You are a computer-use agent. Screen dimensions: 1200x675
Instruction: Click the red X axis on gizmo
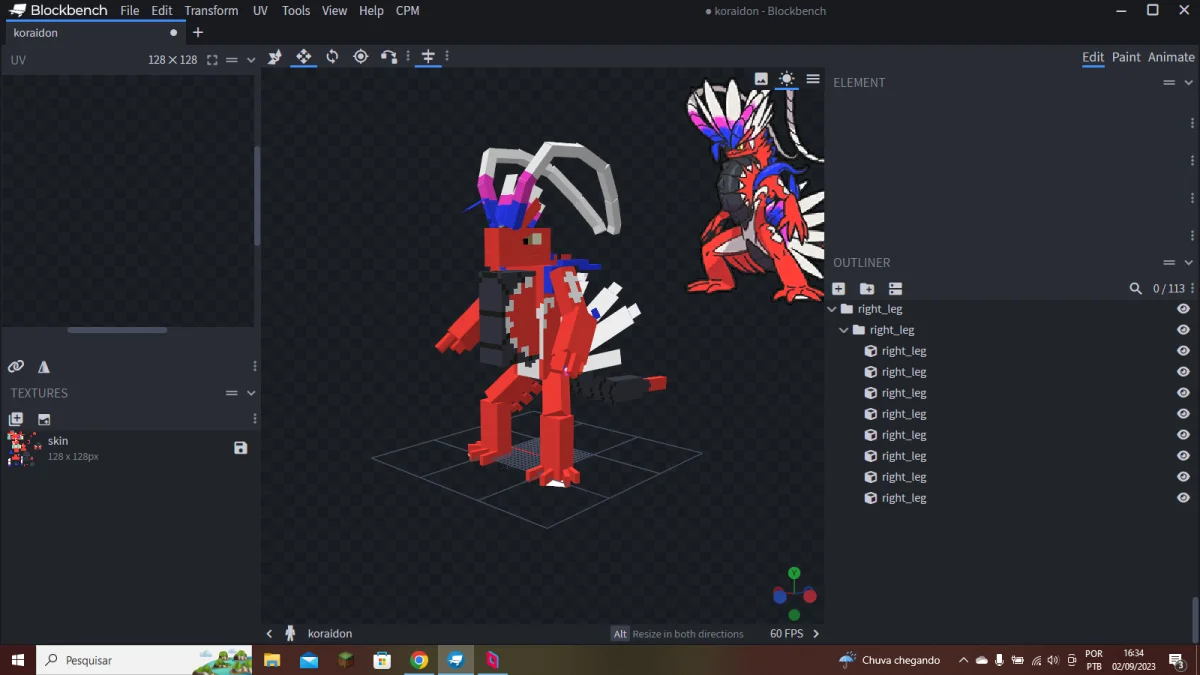[810, 596]
